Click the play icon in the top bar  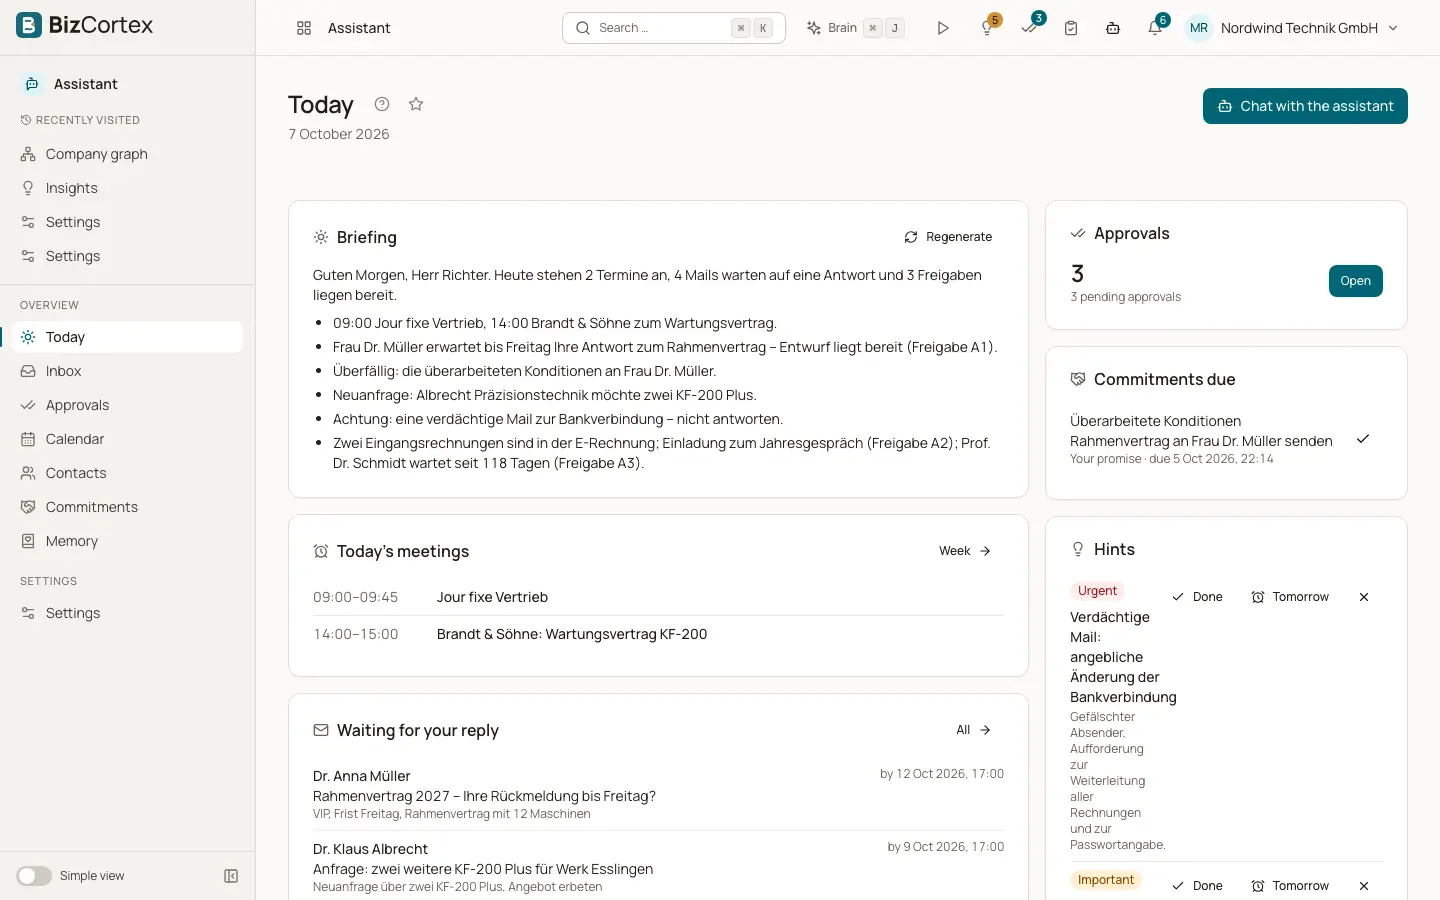coord(943,28)
